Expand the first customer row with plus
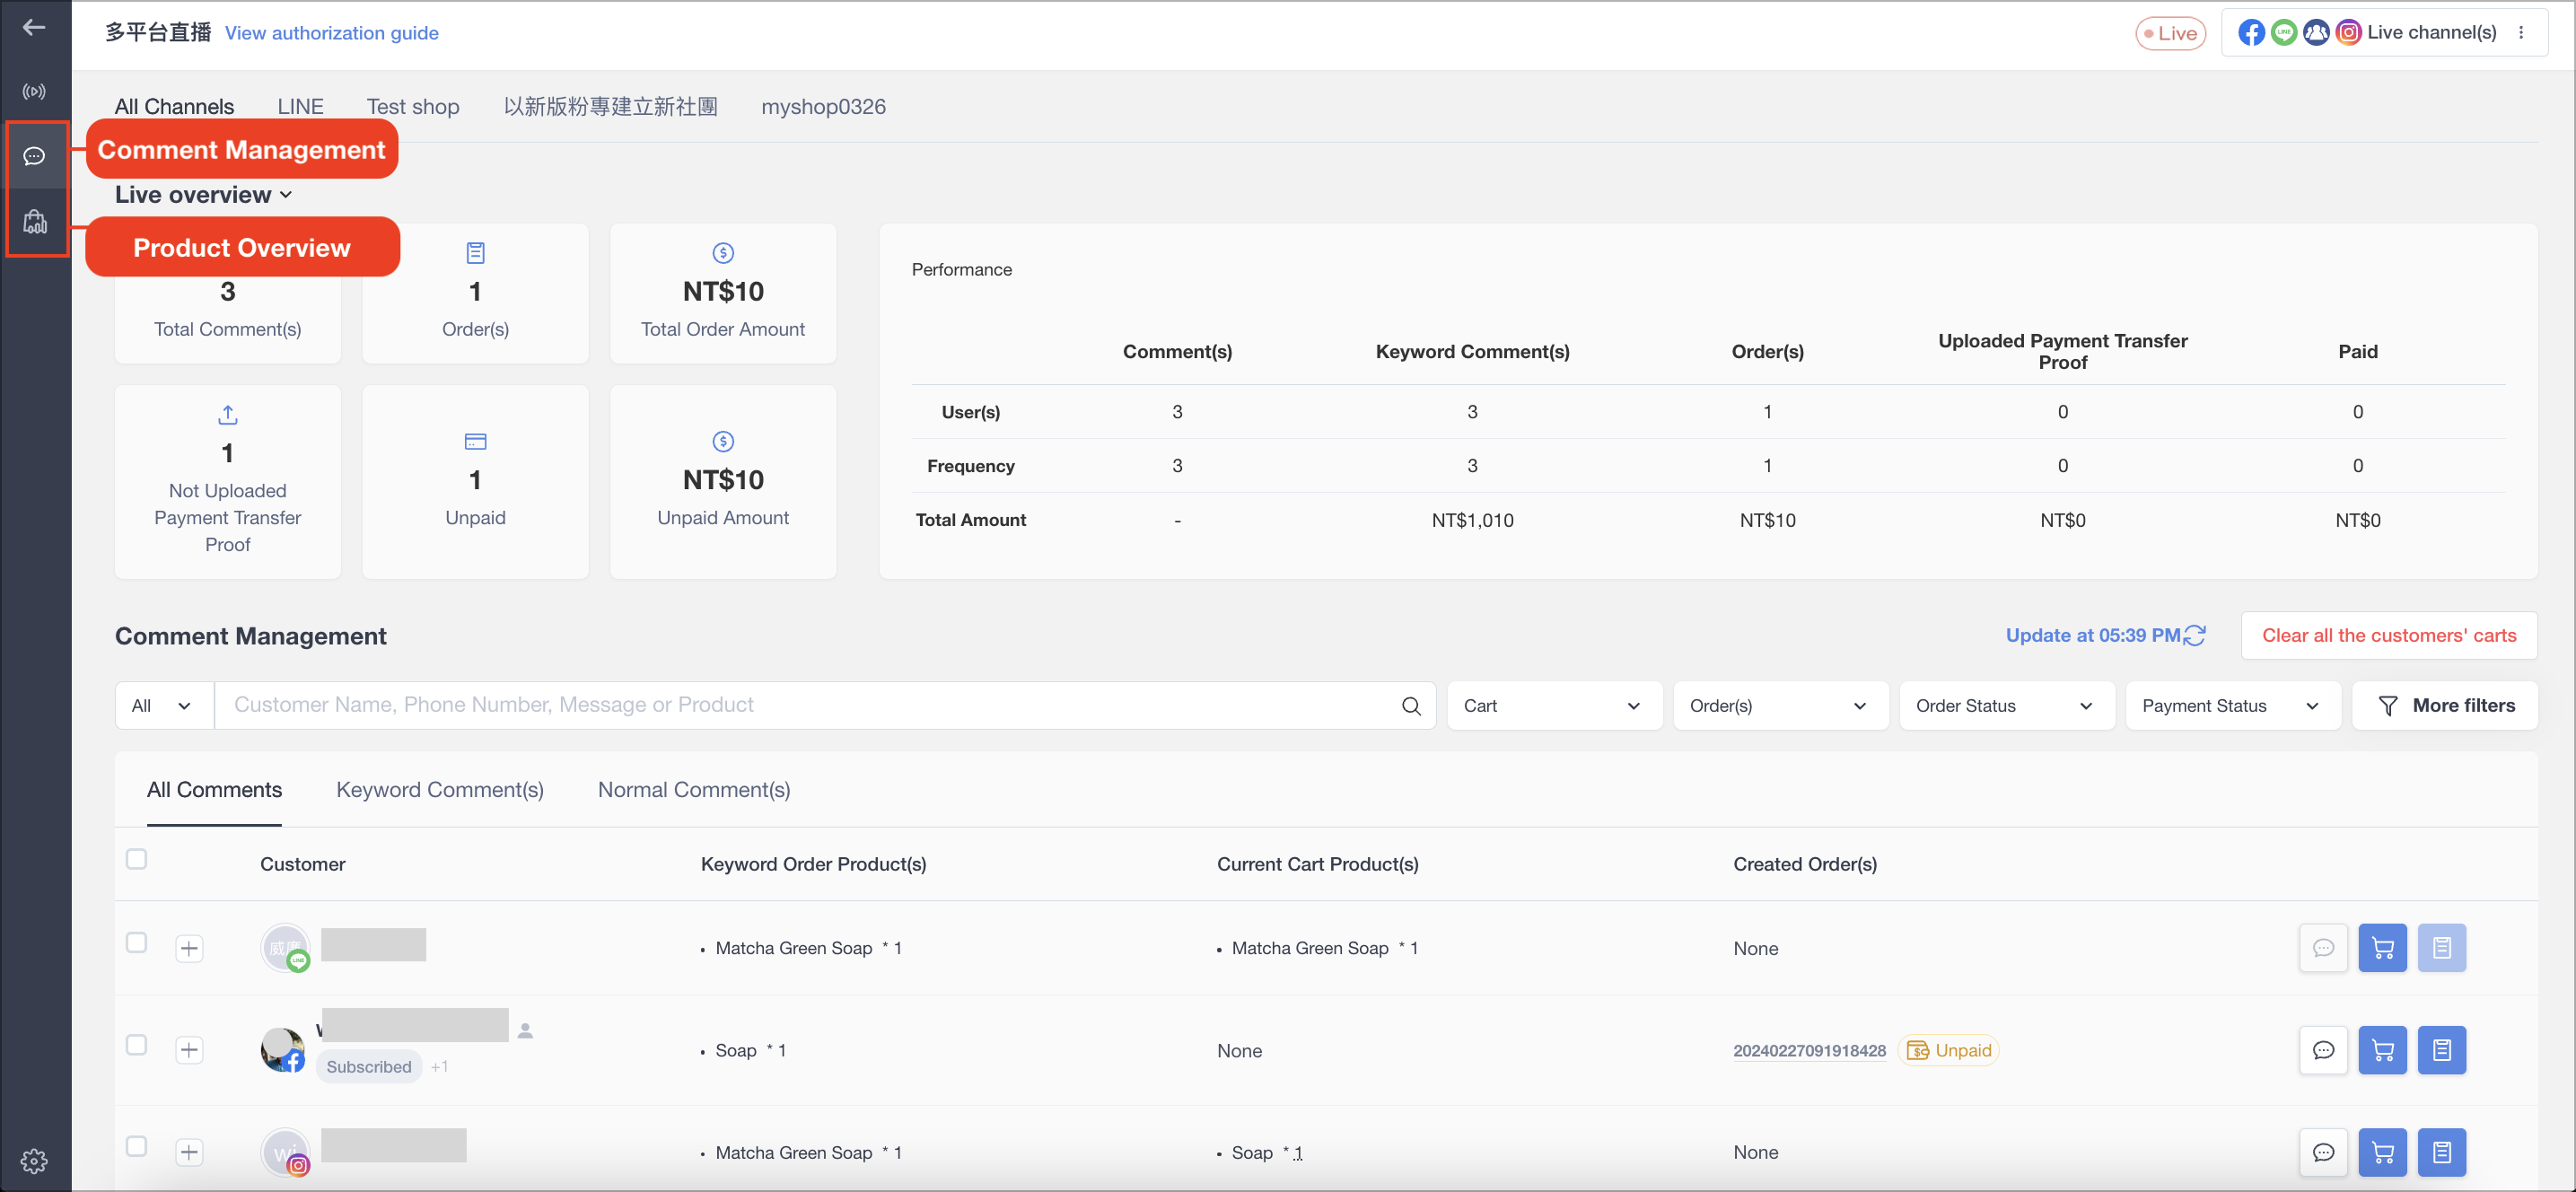The image size is (2576, 1192). click(x=189, y=948)
